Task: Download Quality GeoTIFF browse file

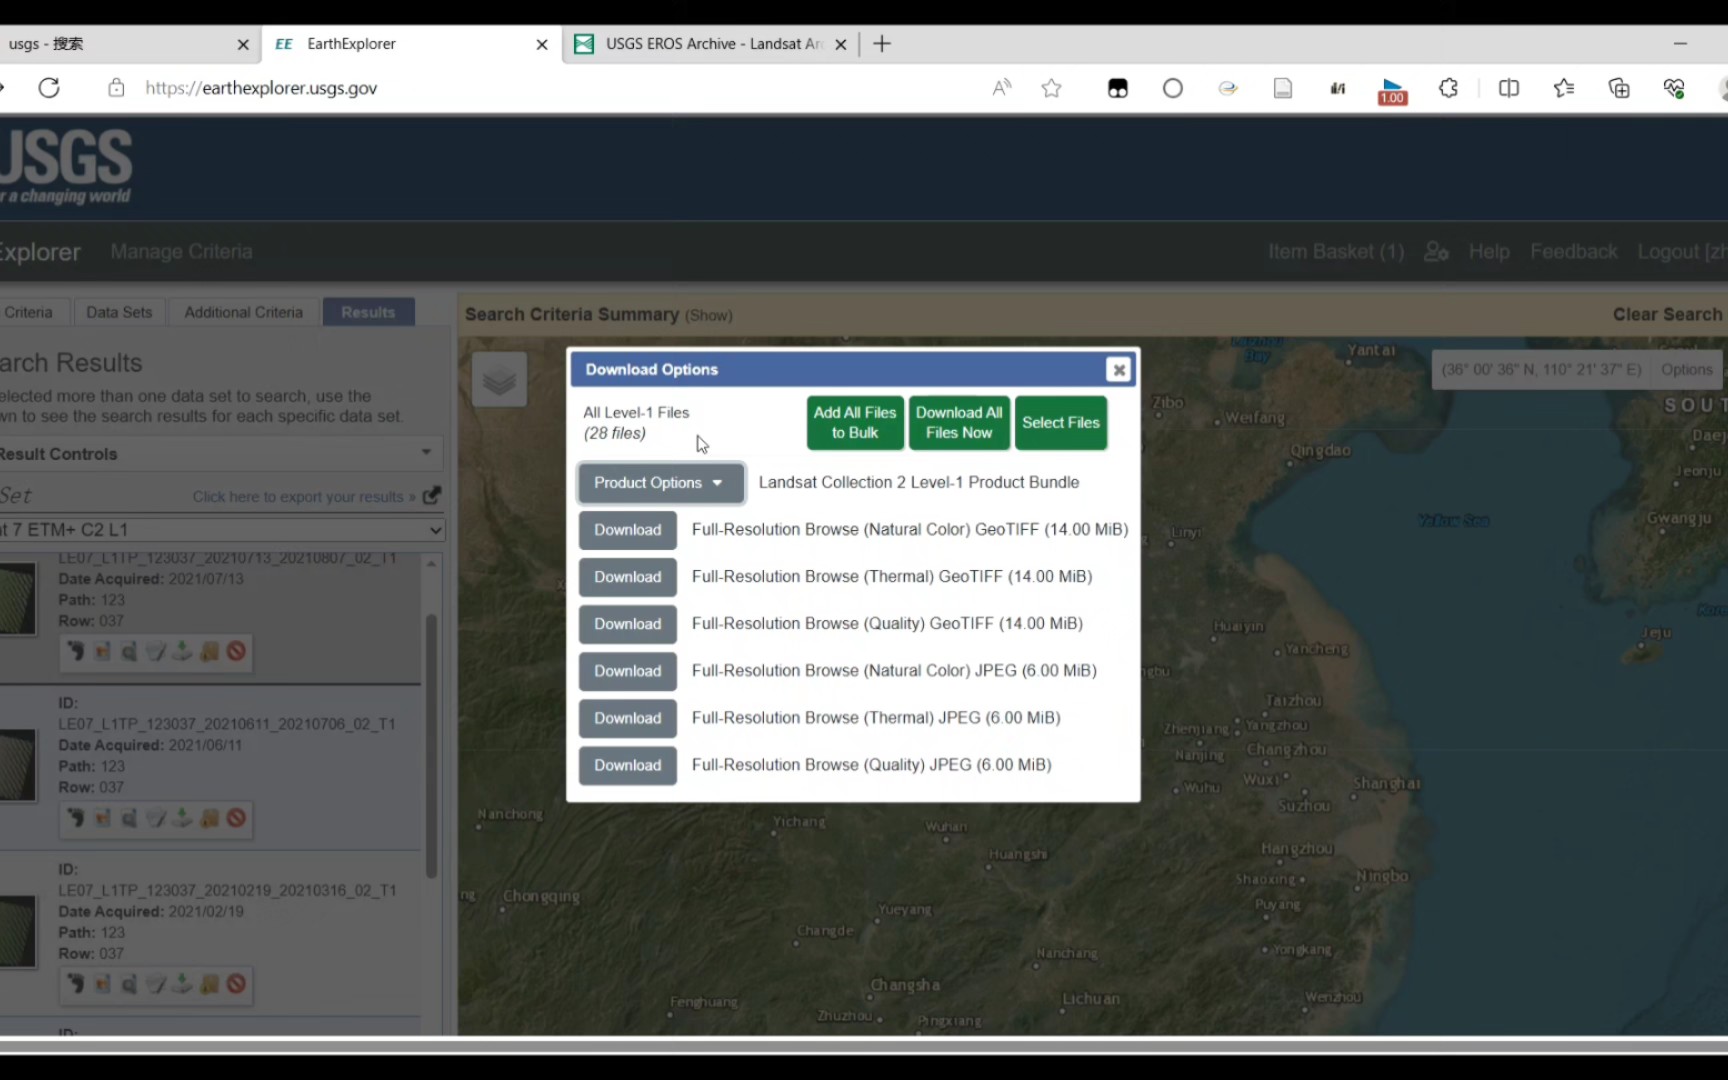Action: pos(628,624)
